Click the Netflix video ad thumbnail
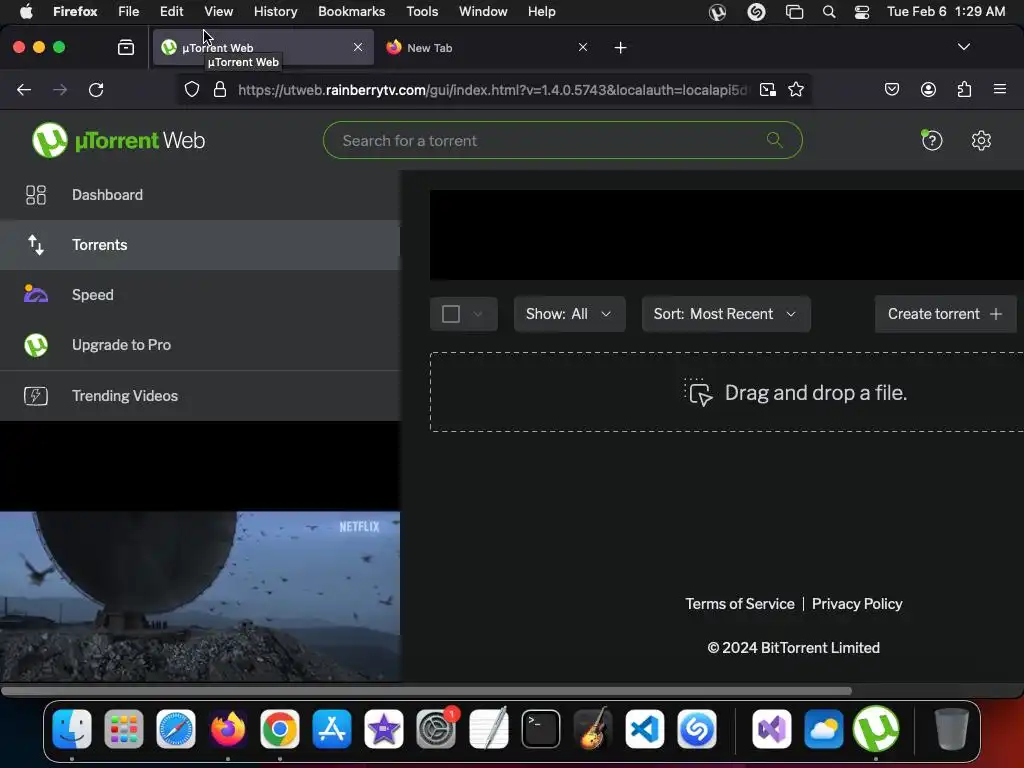 [x=200, y=596]
